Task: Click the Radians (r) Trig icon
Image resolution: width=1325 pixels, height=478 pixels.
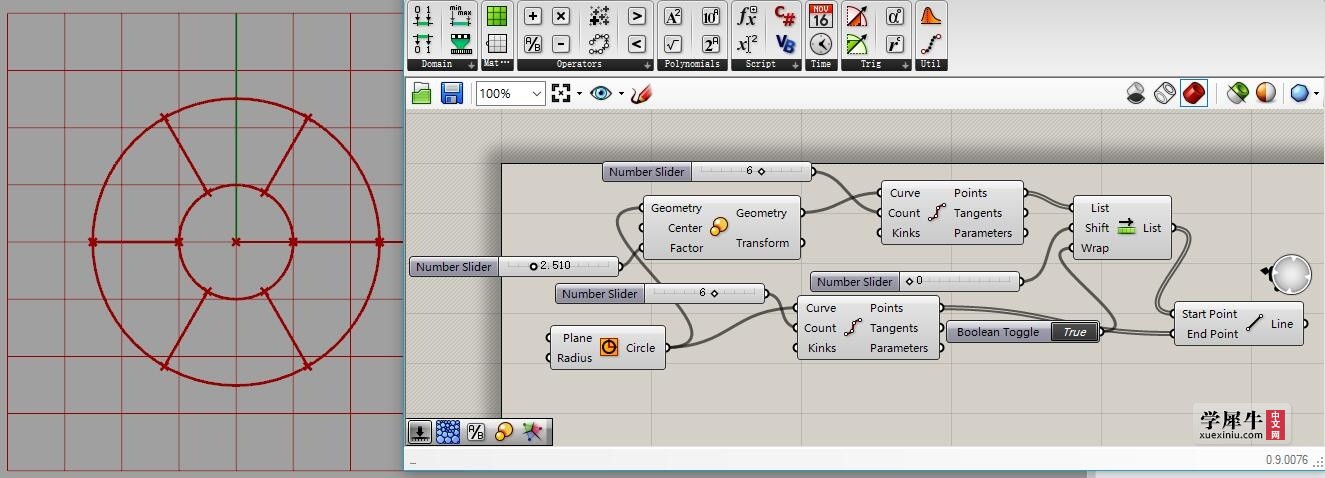Action: click(895, 44)
